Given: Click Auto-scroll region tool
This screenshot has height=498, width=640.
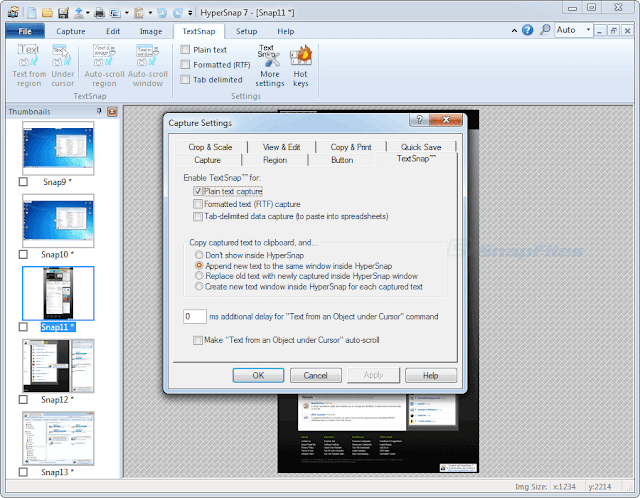Looking at the screenshot, I should [104, 66].
